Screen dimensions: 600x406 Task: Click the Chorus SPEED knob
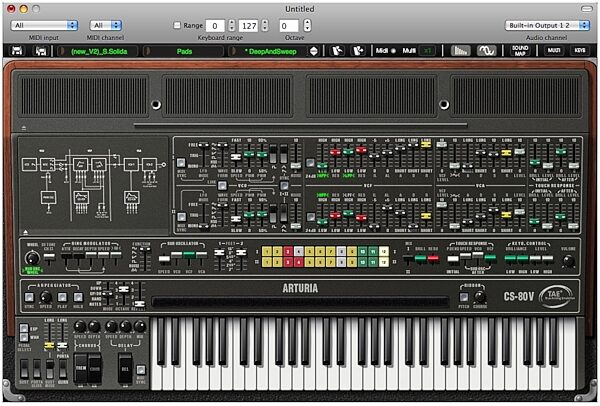80,326
